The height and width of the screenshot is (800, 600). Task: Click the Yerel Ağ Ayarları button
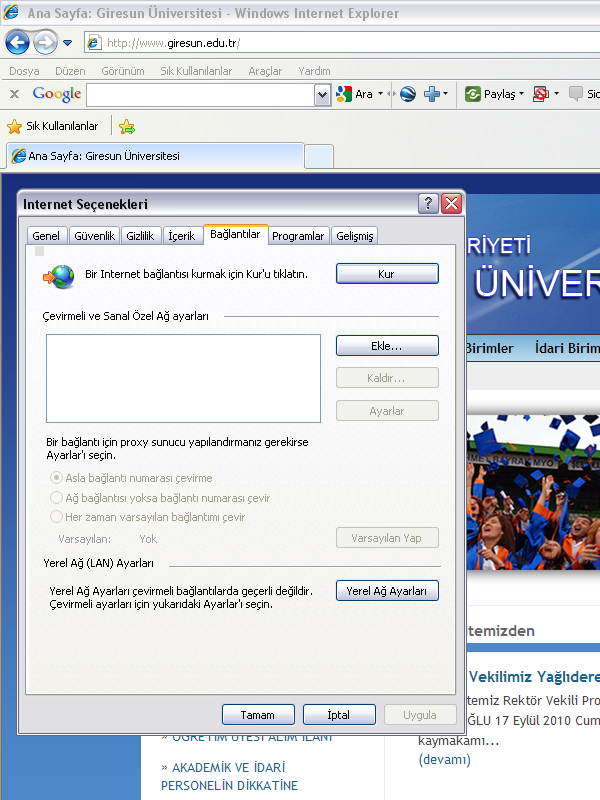tap(387, 591)
